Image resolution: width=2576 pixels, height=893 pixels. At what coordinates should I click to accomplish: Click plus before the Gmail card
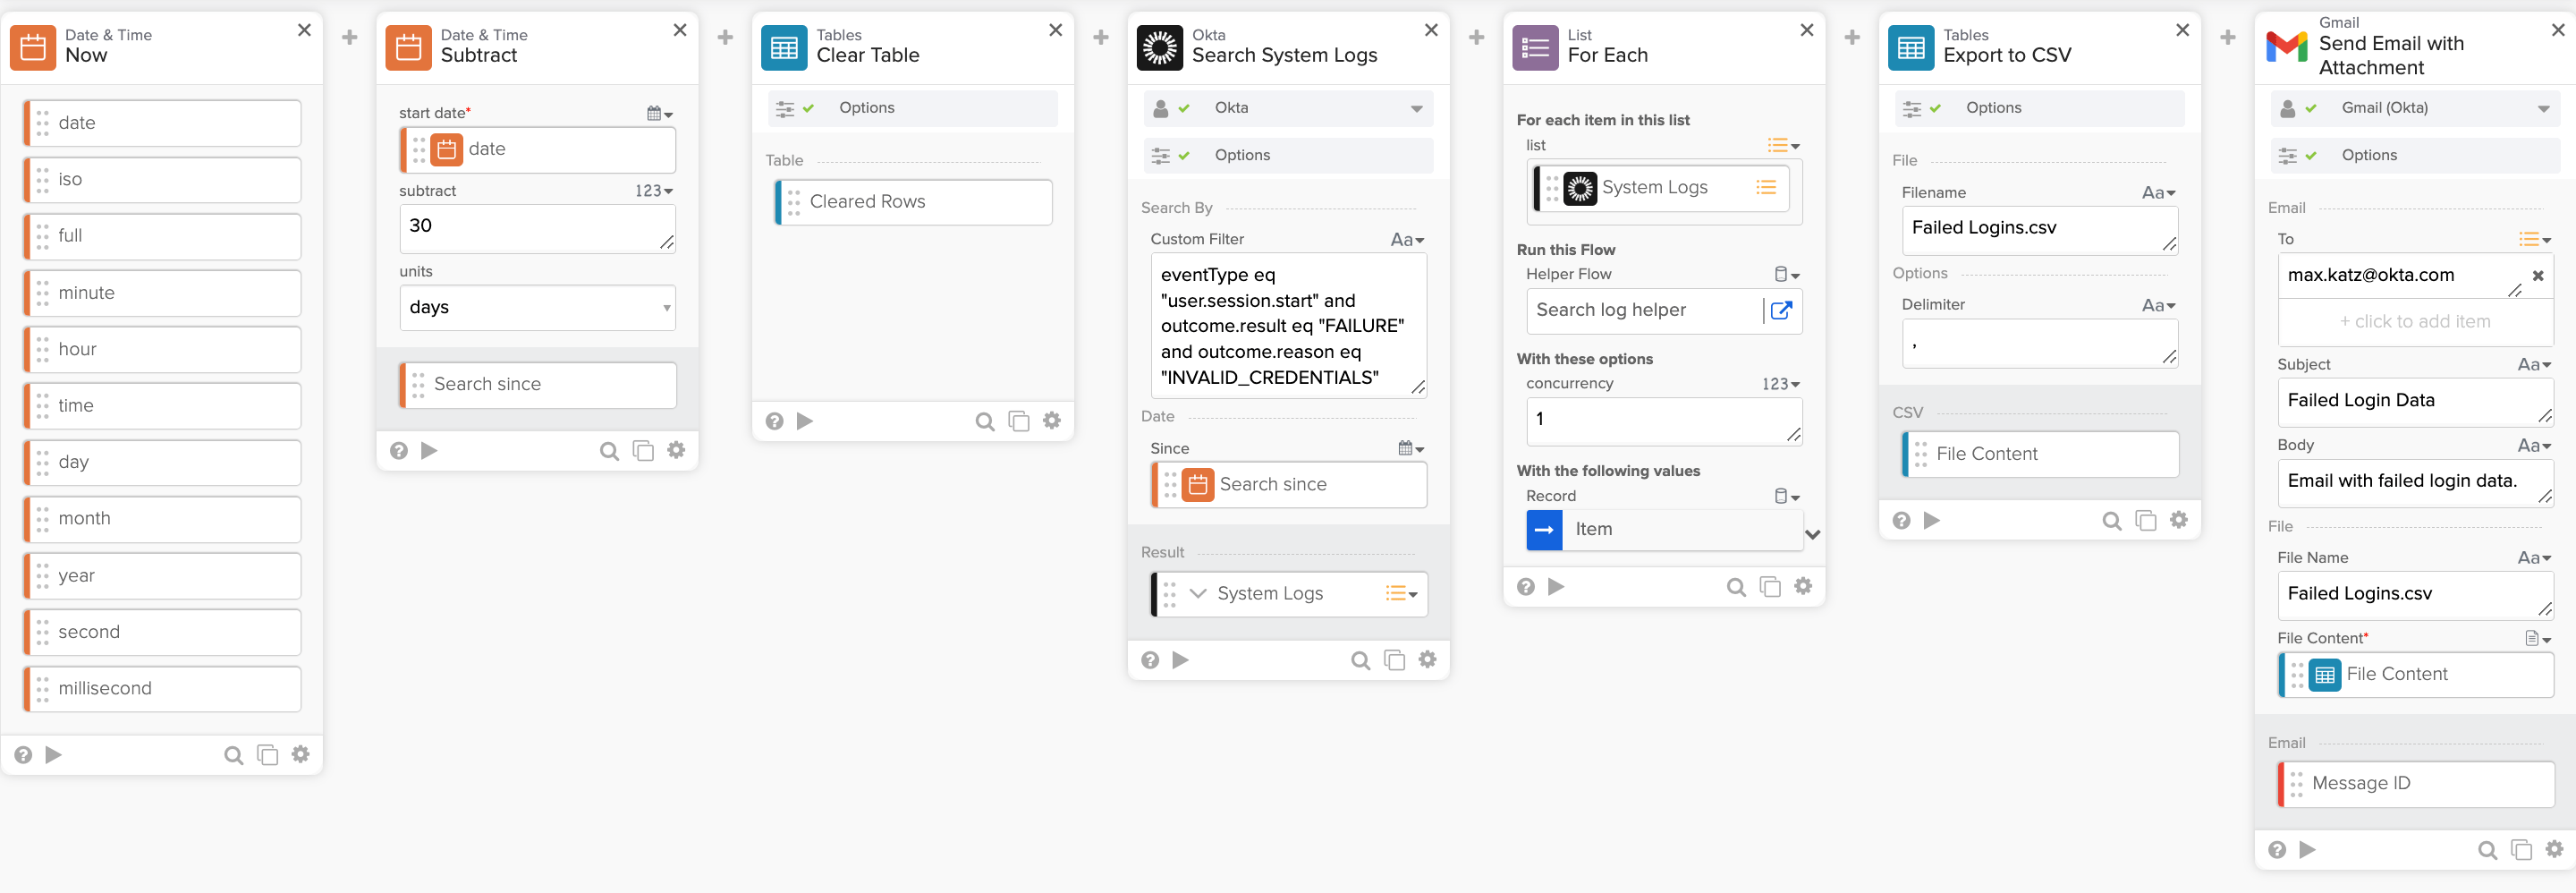click(x=2228, y=38)
